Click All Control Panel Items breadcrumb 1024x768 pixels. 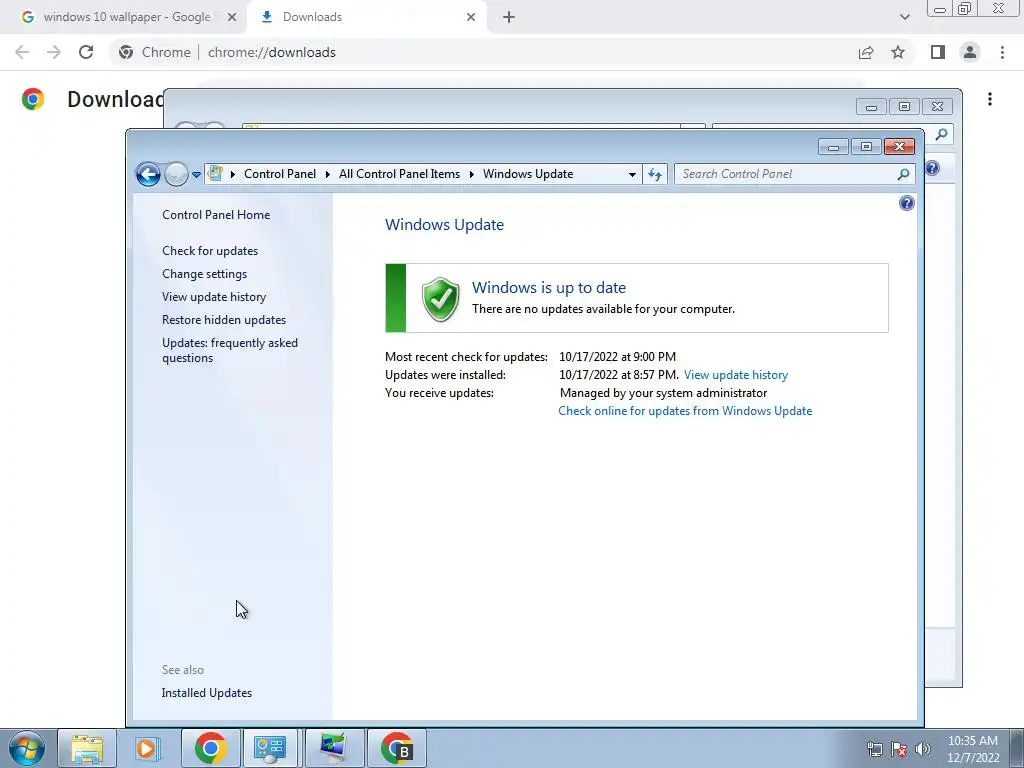coord(399,174)
